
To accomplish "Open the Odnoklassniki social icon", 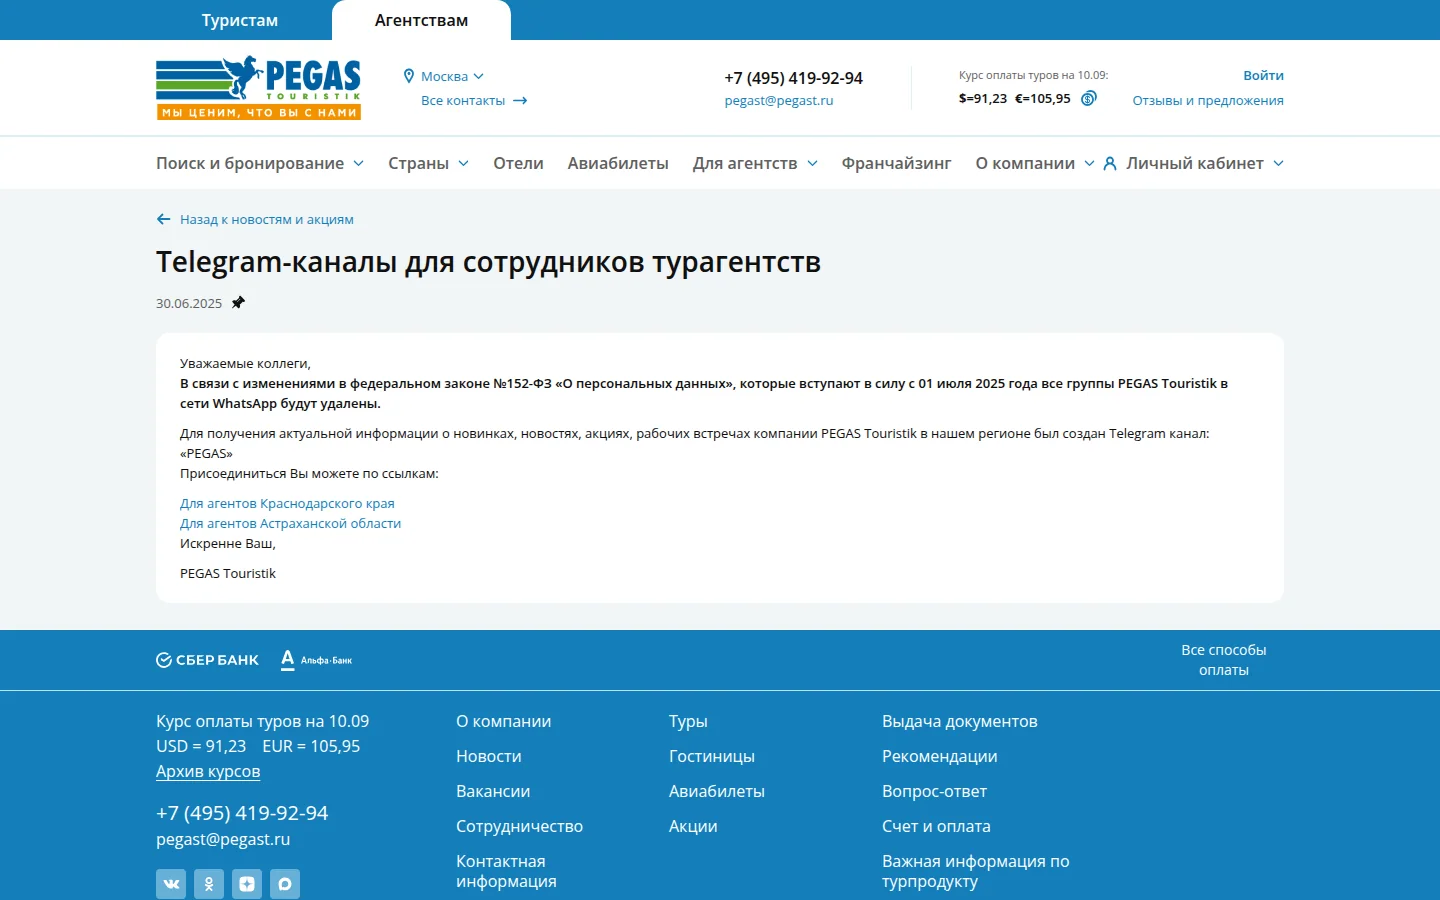I will coord(209,884).
